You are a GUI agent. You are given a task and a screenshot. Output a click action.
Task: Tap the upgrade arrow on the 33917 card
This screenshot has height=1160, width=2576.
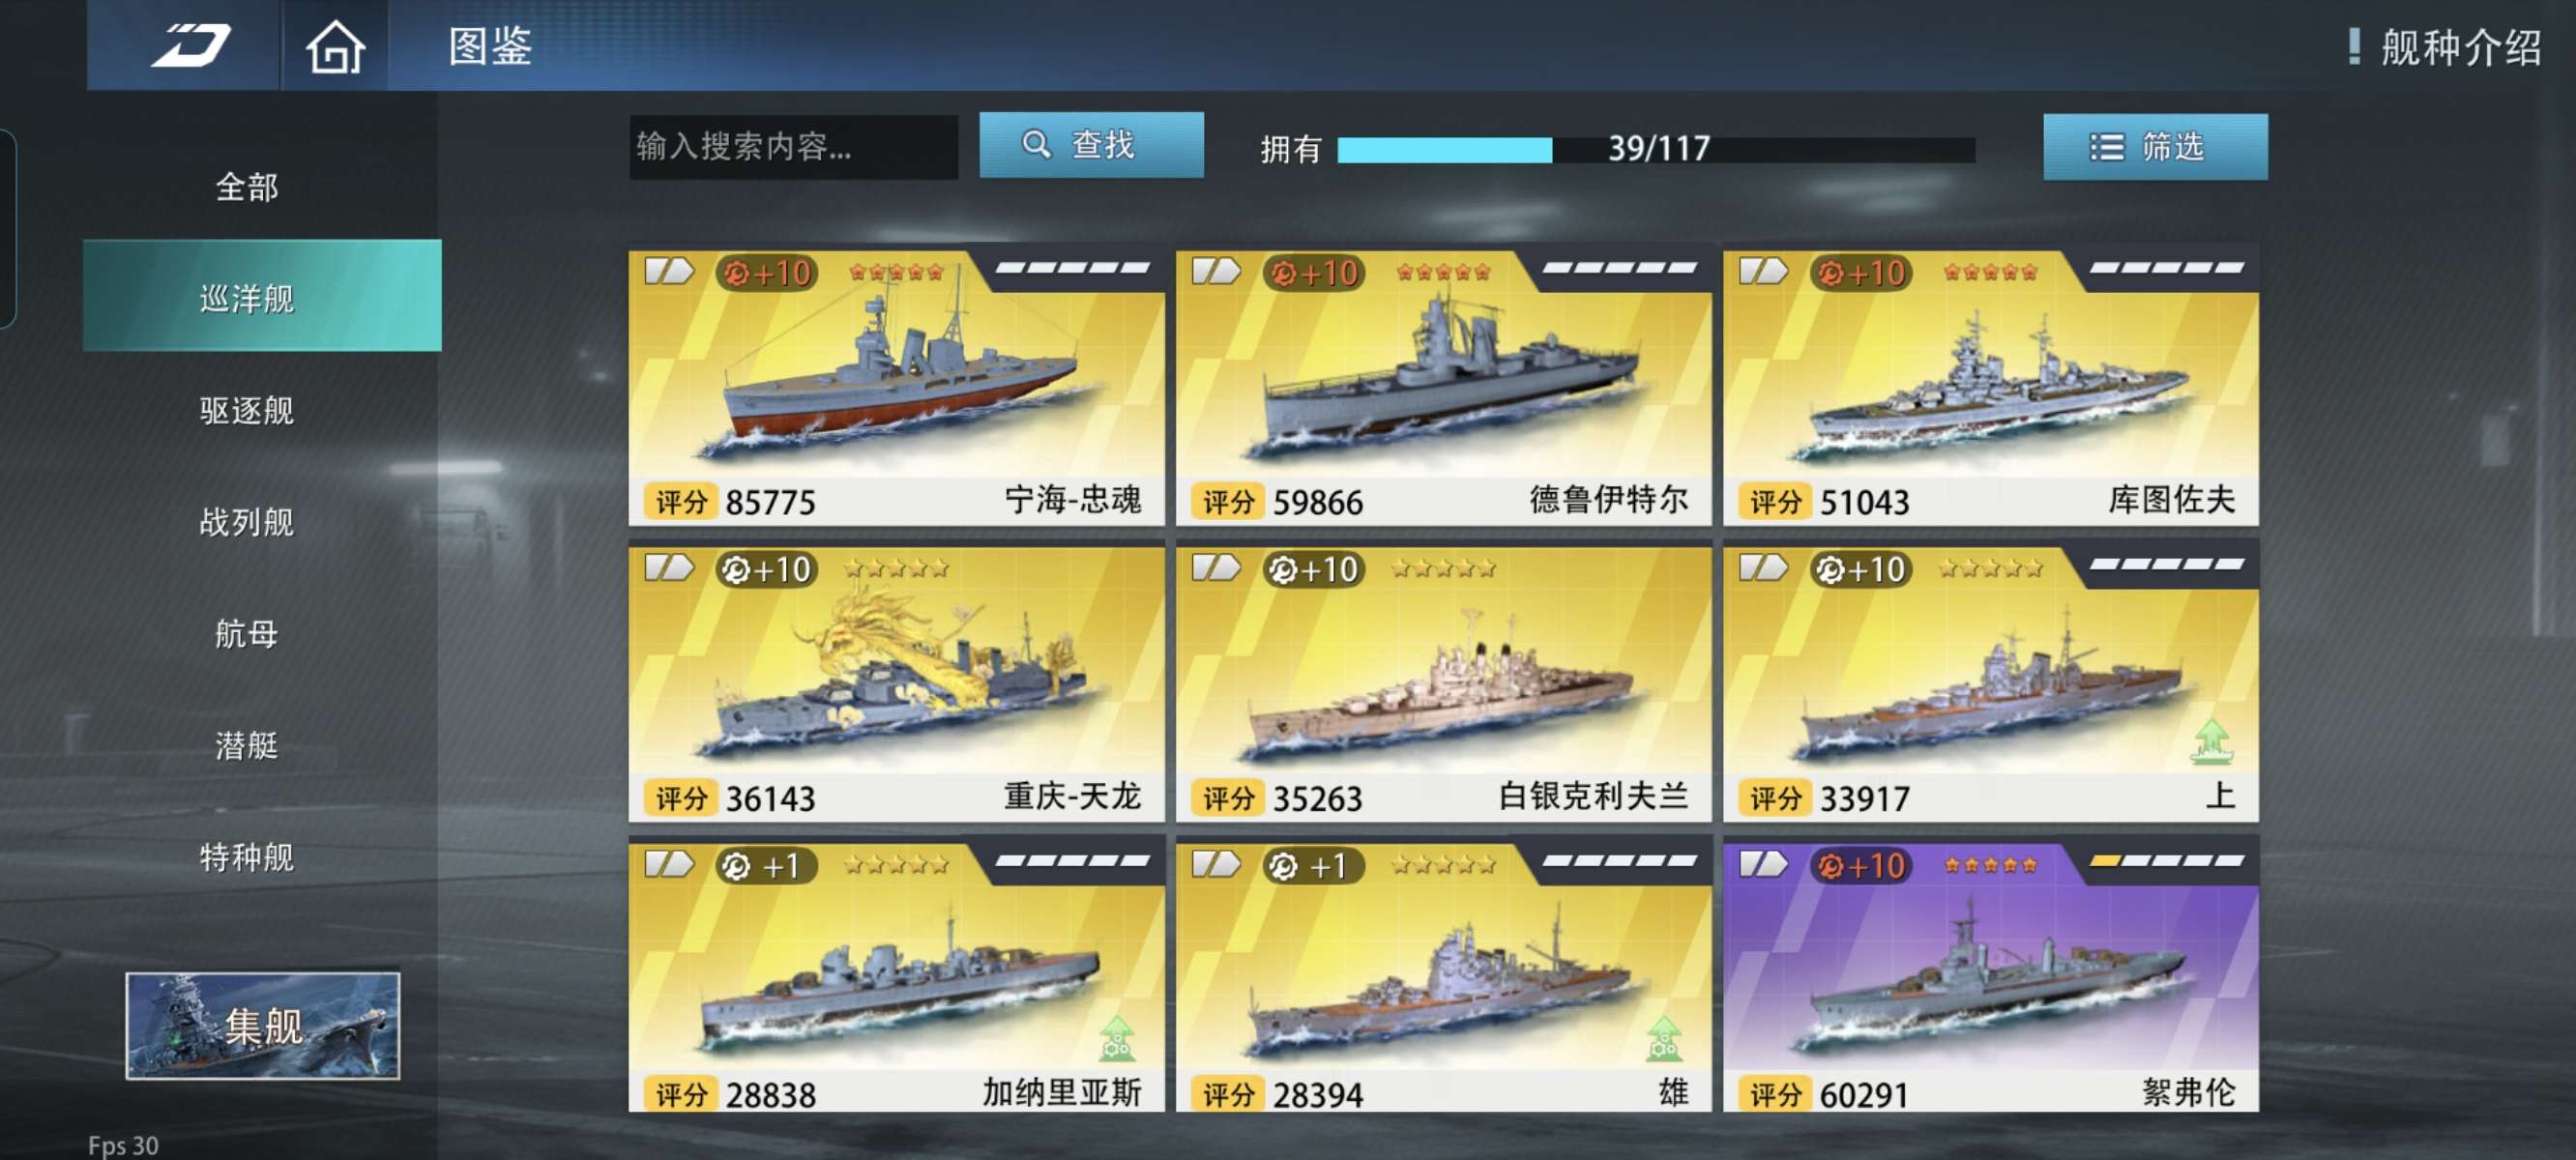pyautogui.click(x=2211, y=741)
